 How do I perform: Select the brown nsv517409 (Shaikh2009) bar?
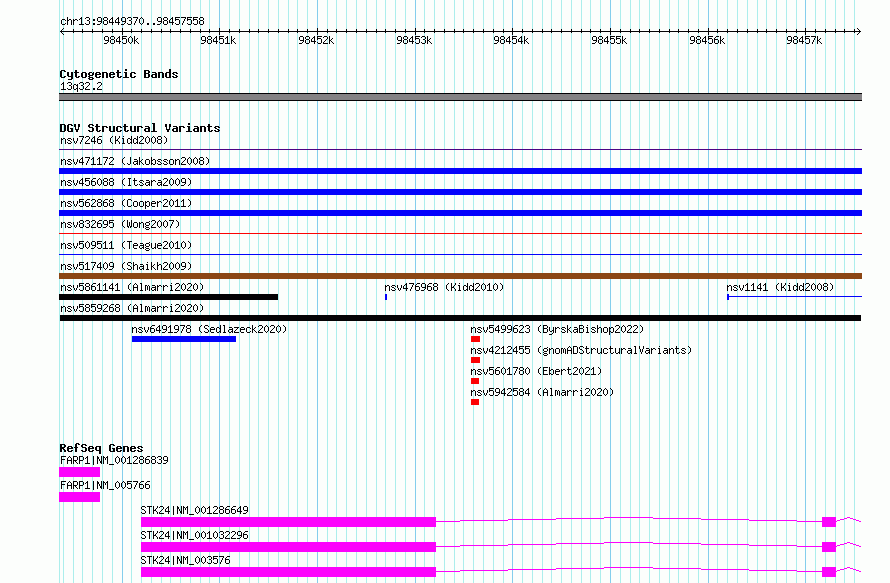(460, 276)
